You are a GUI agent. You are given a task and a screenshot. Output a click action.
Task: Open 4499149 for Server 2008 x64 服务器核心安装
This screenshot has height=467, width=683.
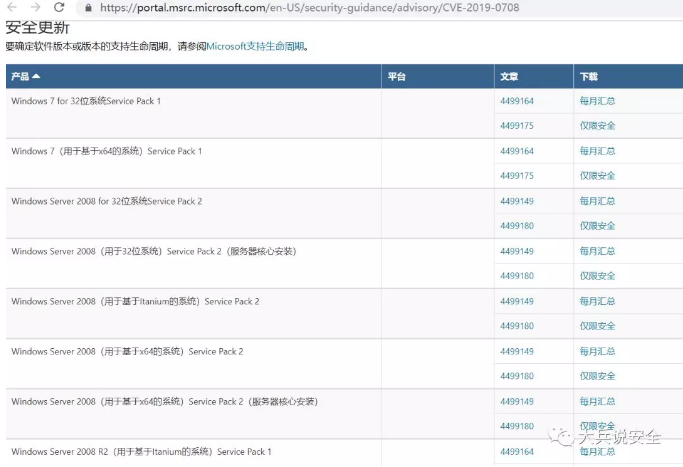[517, 402]
